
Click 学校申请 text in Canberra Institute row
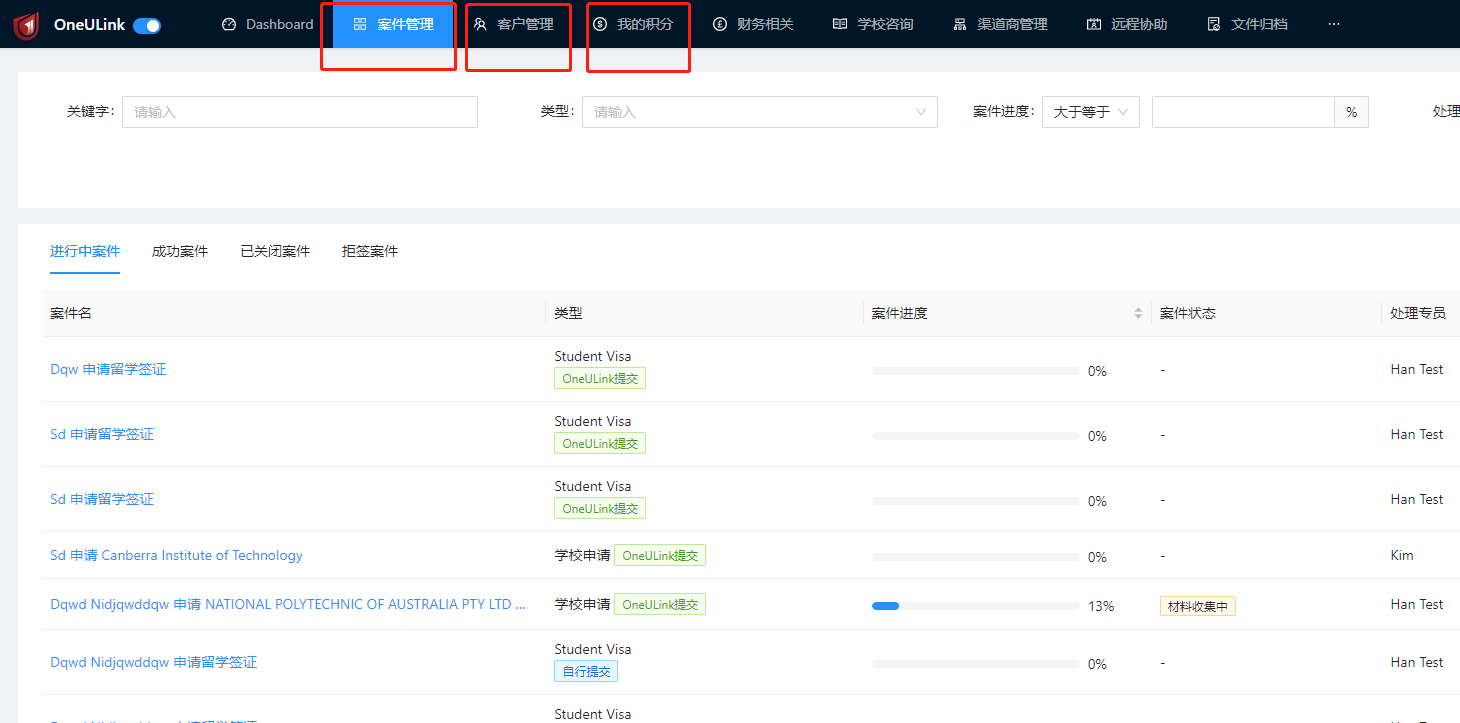click(583, 555)
